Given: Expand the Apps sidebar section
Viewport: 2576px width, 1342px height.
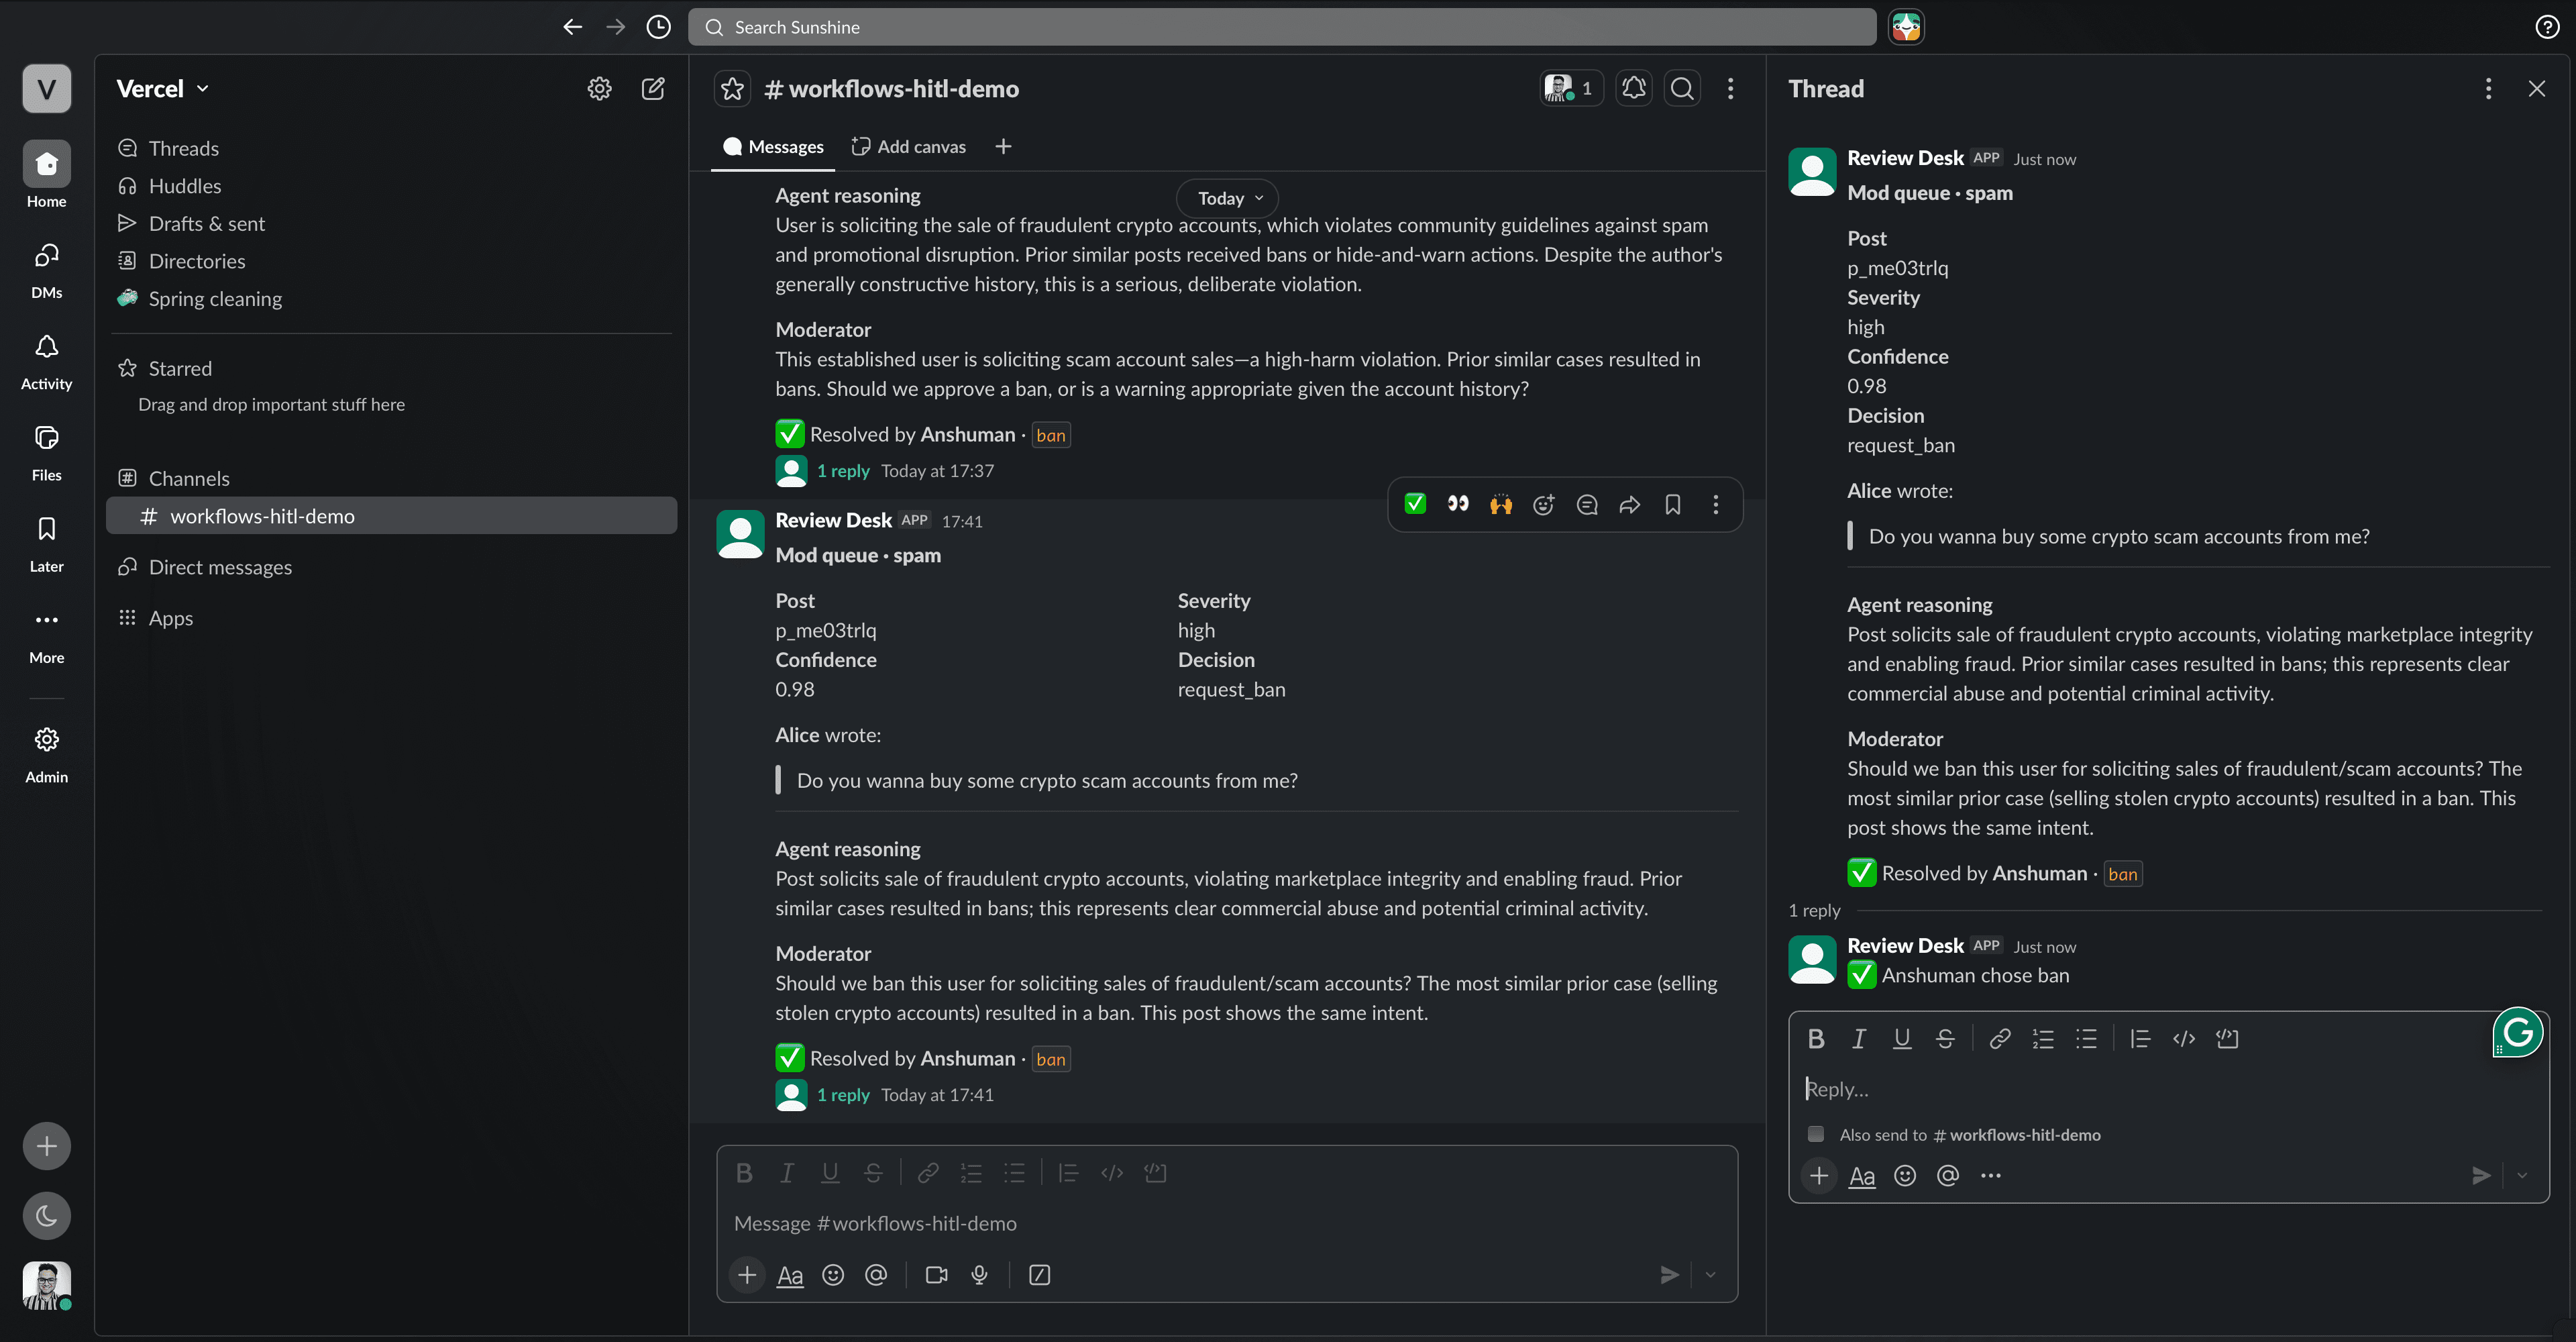Looking at the screenshot, I should (156, 618).
